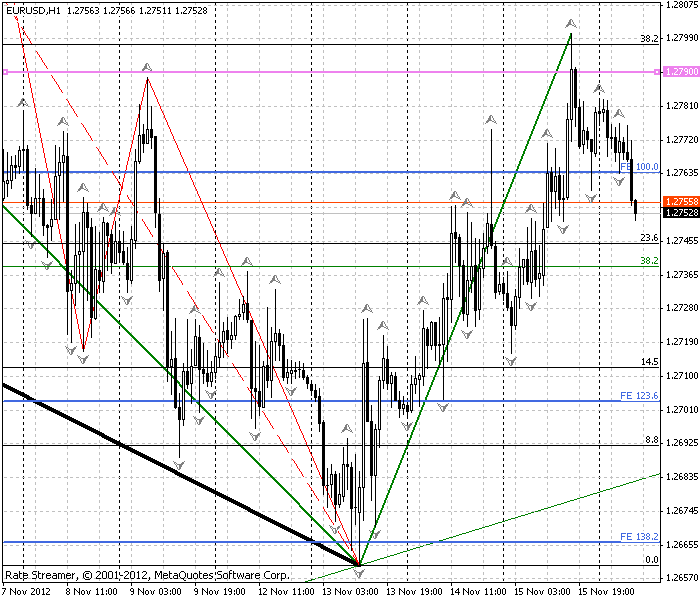
Task: Click the 1.27280 price scale value
Action: (x=682, y=308)
